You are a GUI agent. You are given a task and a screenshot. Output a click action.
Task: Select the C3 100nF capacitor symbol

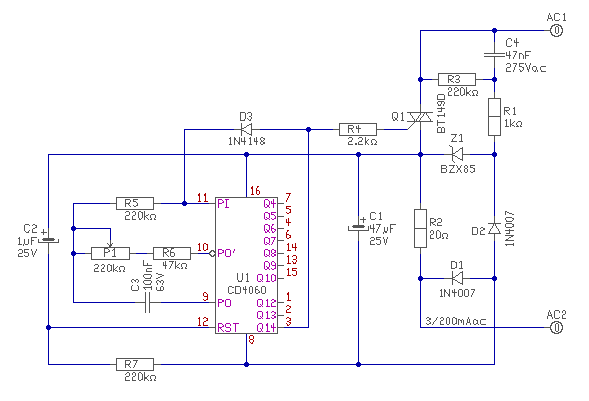(x=147, y=303)
